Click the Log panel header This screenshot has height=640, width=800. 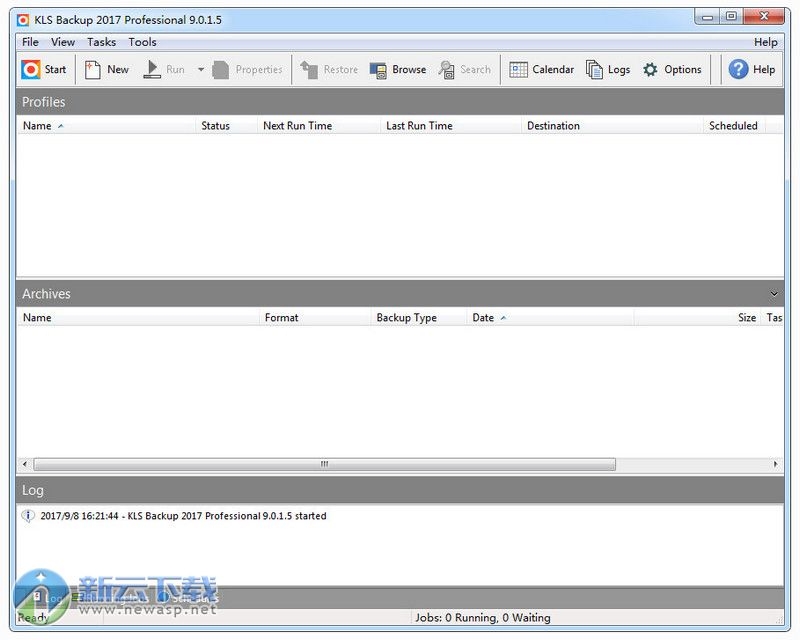[x=400, y=490]
